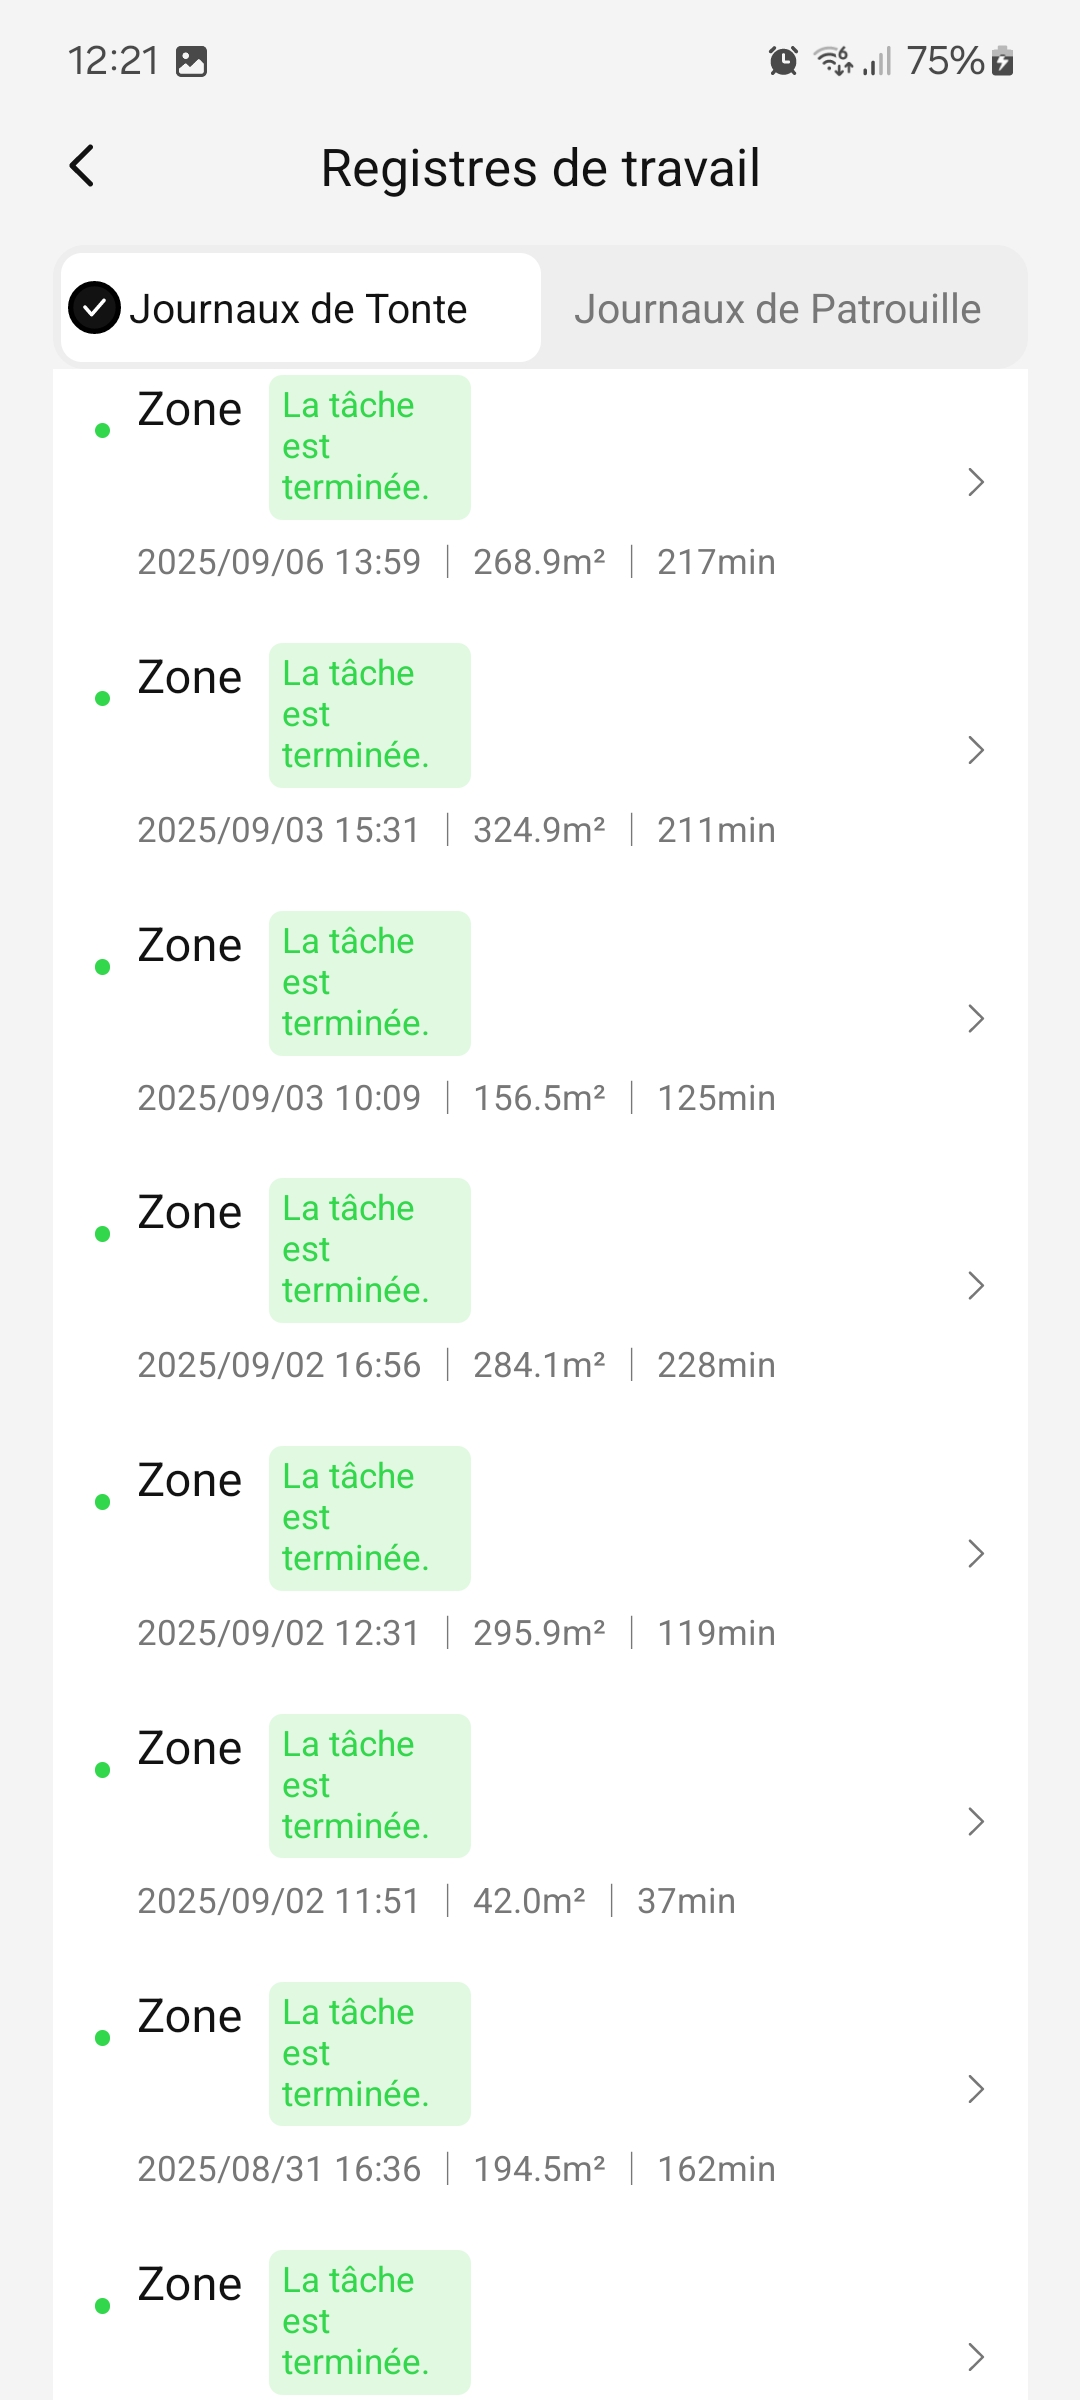Tap the green dot of the 2025/09/06 entry
The image size is (1080, 2400).
[102, 431]
